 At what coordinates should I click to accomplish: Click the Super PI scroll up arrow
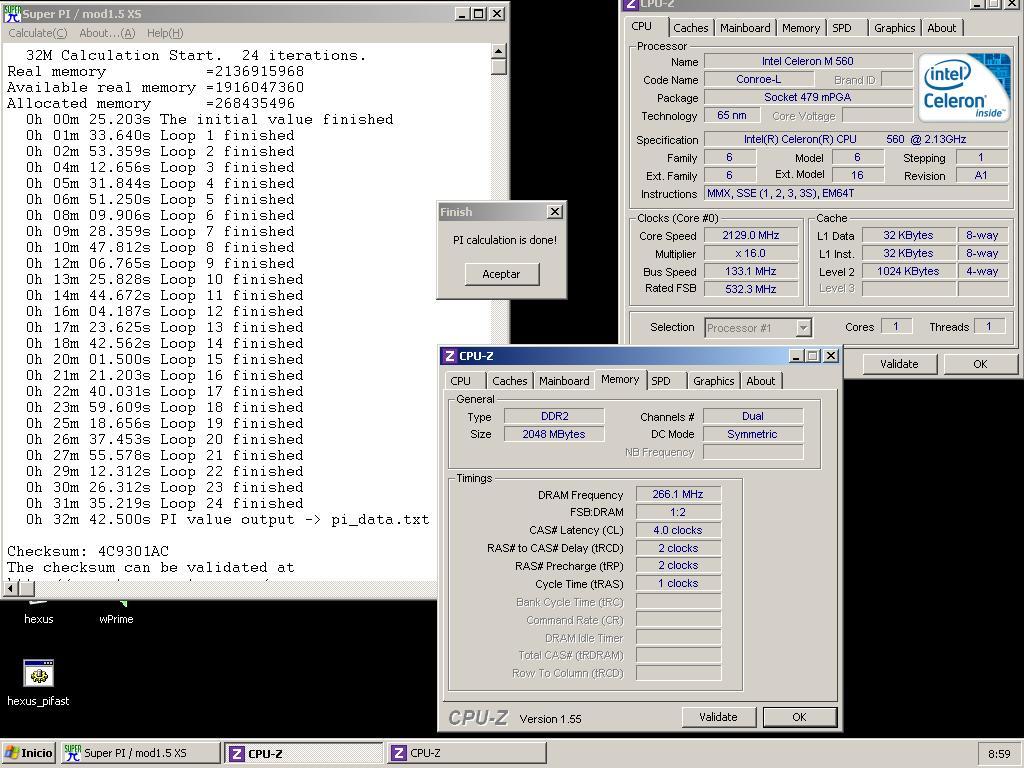pyautogui.click(x=498, y=52)
